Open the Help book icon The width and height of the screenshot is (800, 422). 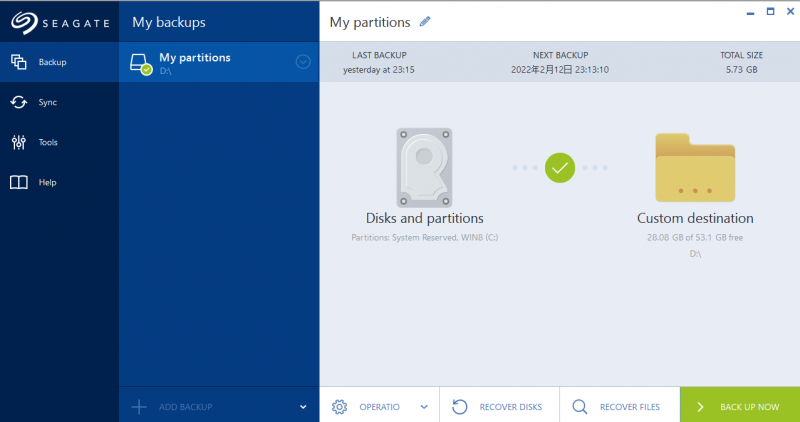click(19, 182)
